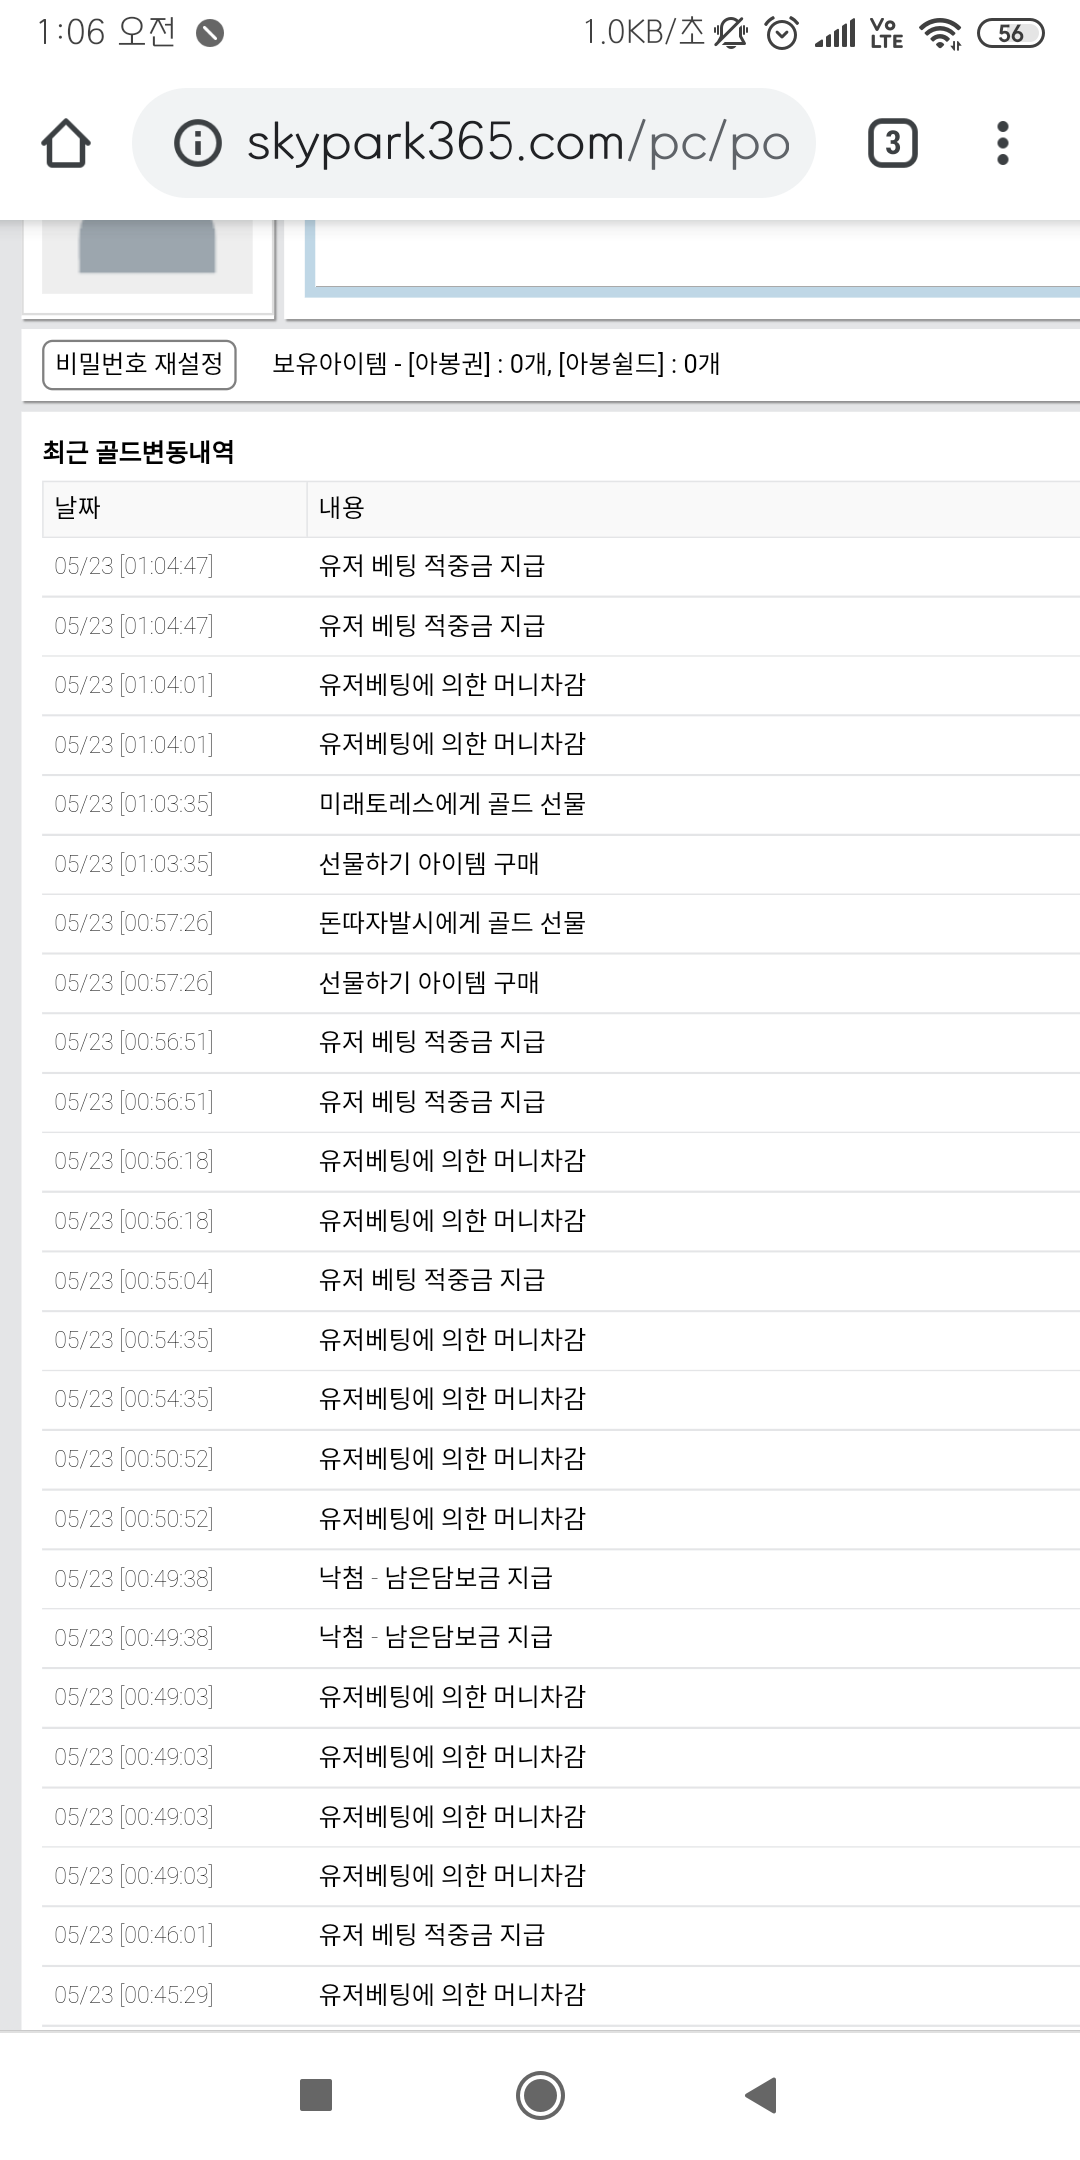Open the tab switcher showing 3 tabs
The width and height of the screenshot is (1080, 2160).
click(x=892, y=143)
